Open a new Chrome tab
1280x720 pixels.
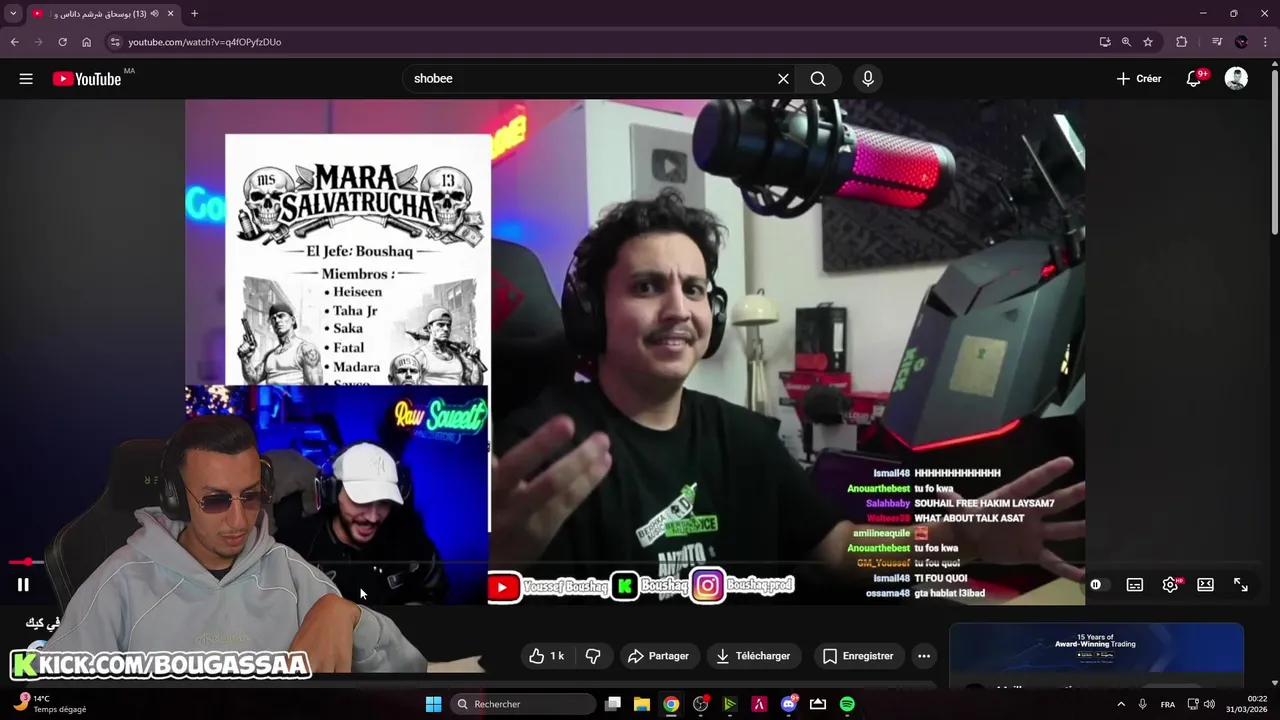pyautogui.click(x=194, y=14)
